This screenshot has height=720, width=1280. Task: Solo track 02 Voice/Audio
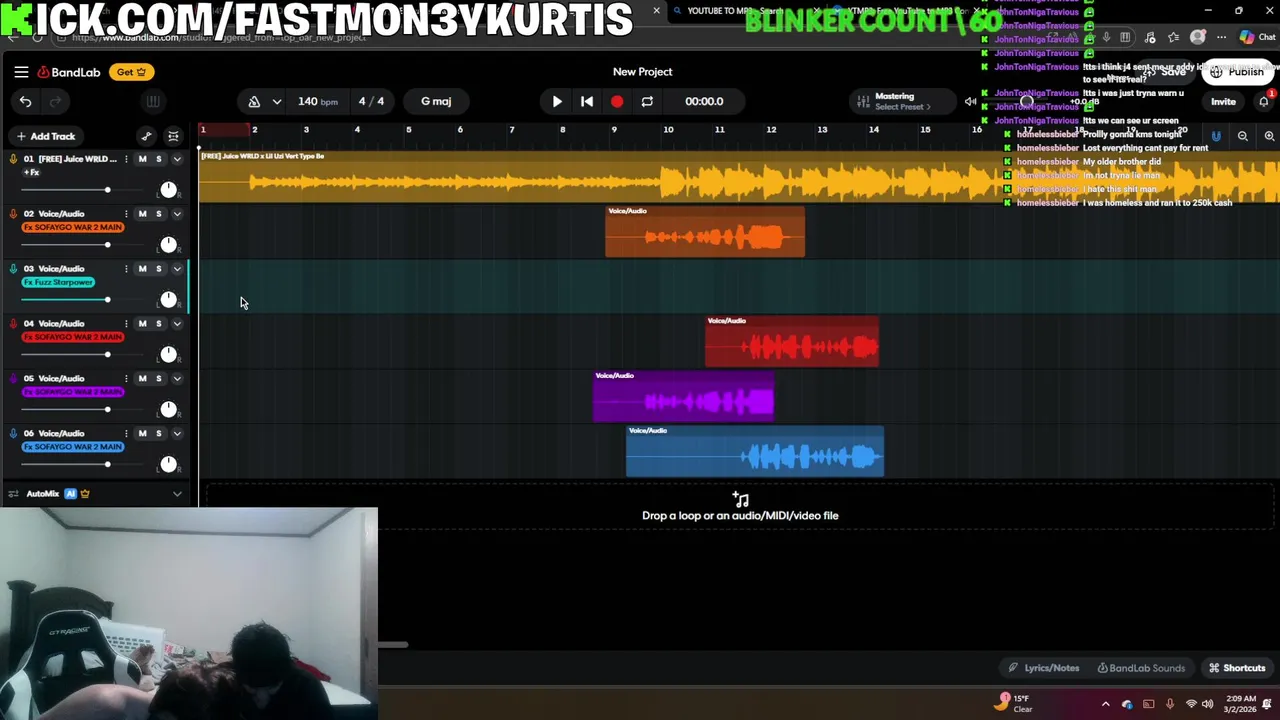click(158, 214)
